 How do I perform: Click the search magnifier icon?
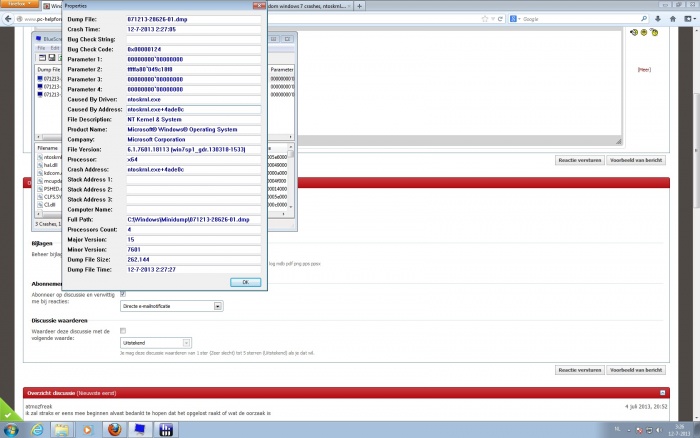point(644,19)
